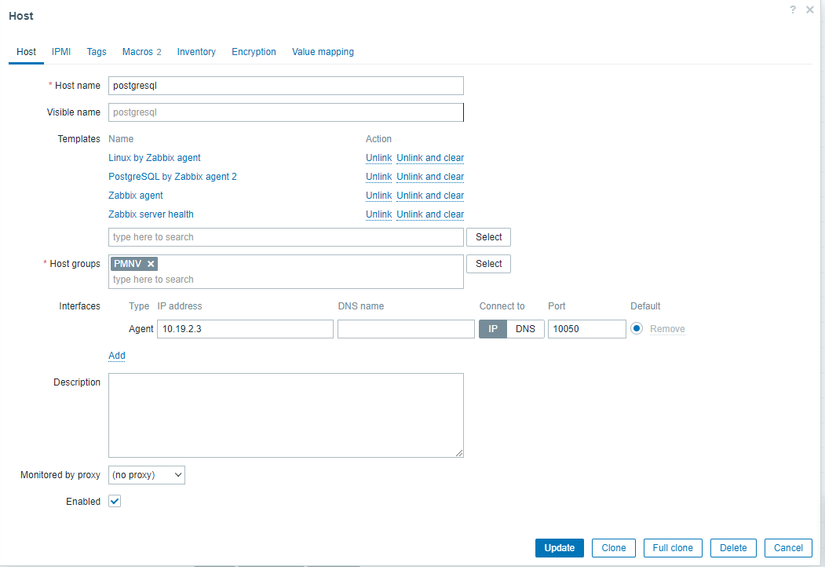The width and height of the screenshot is (825, 567).
Task: Open the Macros tab
Action: tap(142, 52)
